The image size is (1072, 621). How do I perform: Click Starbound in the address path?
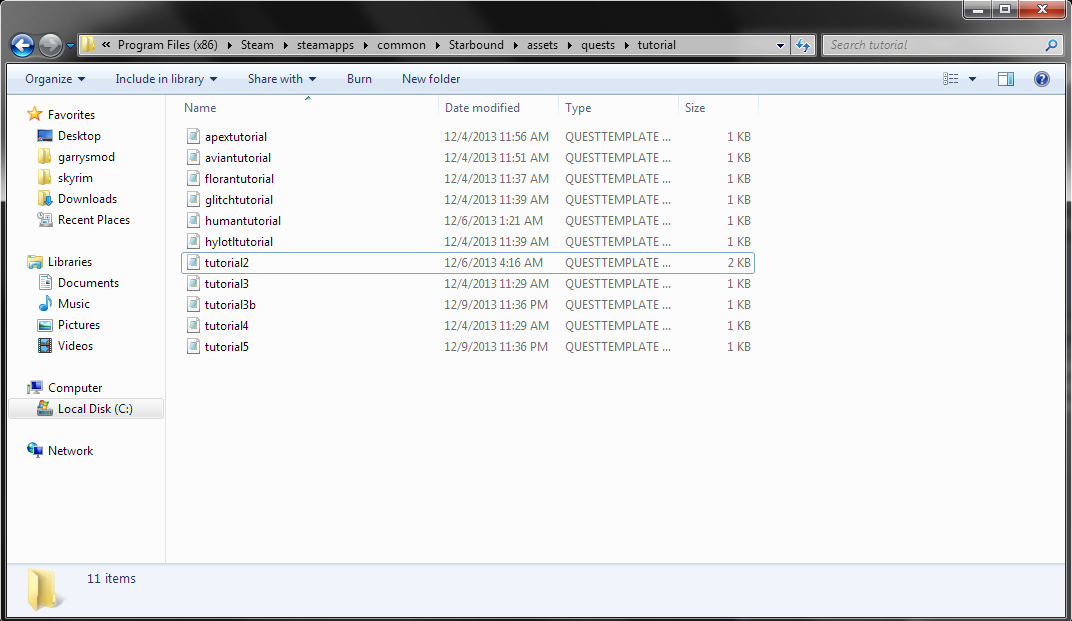(476, 45)
